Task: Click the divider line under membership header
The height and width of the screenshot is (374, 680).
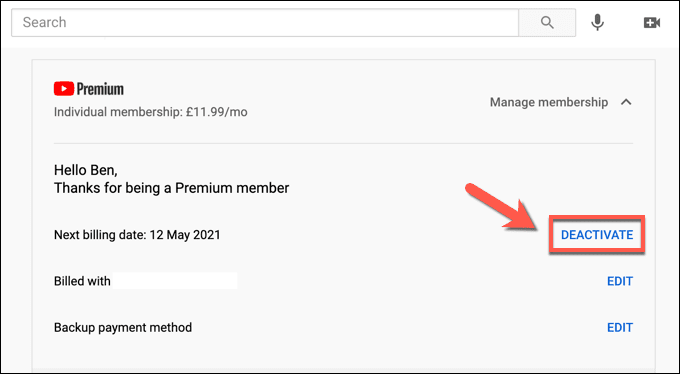Action: pyautogui.click(x=343, y=143)
